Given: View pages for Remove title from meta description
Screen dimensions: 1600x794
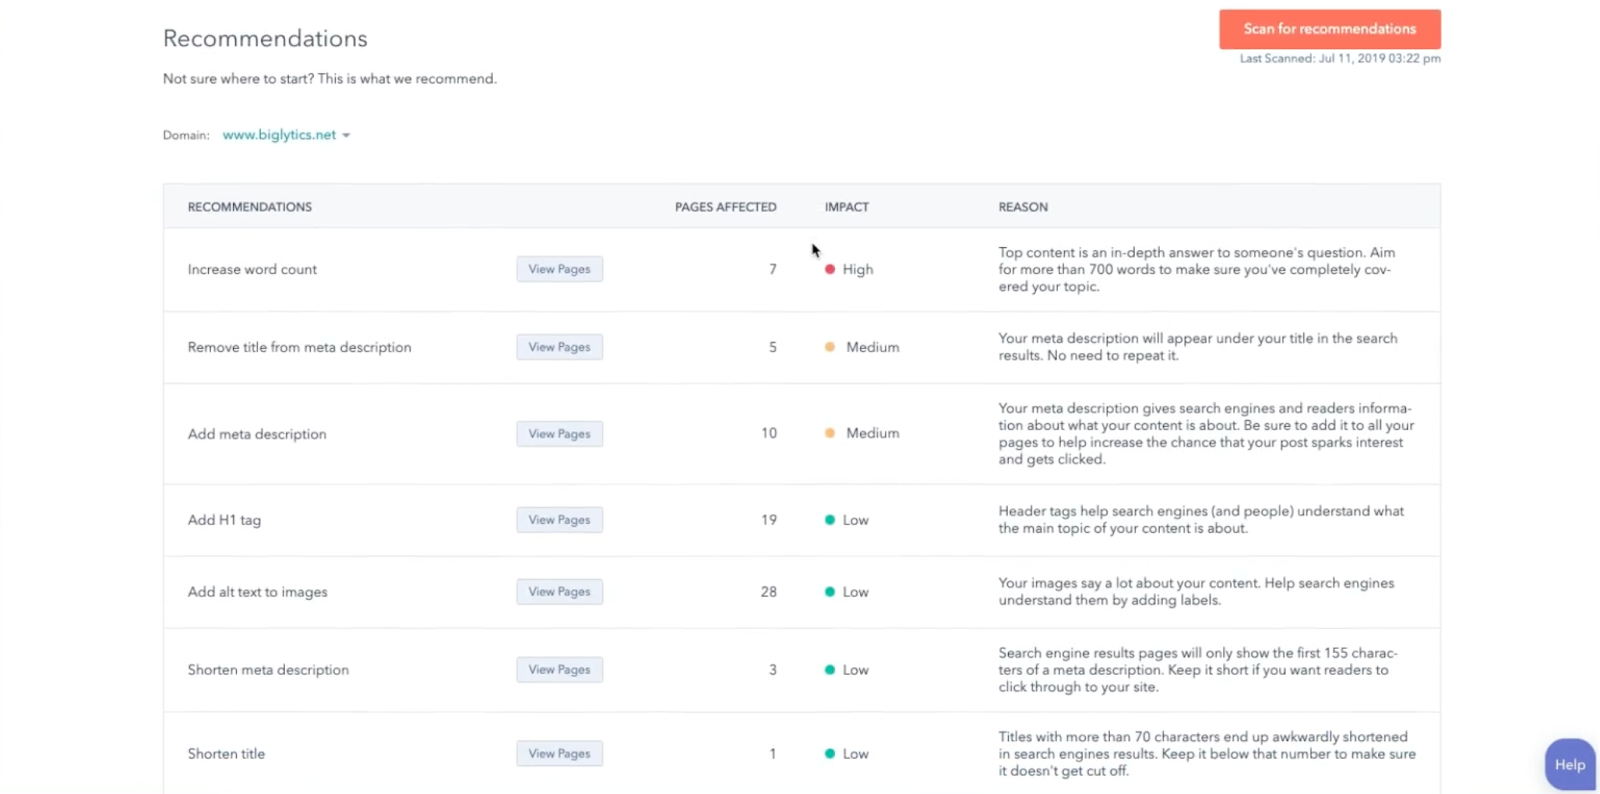Looking at the screenshot, I should pos(559,347).
